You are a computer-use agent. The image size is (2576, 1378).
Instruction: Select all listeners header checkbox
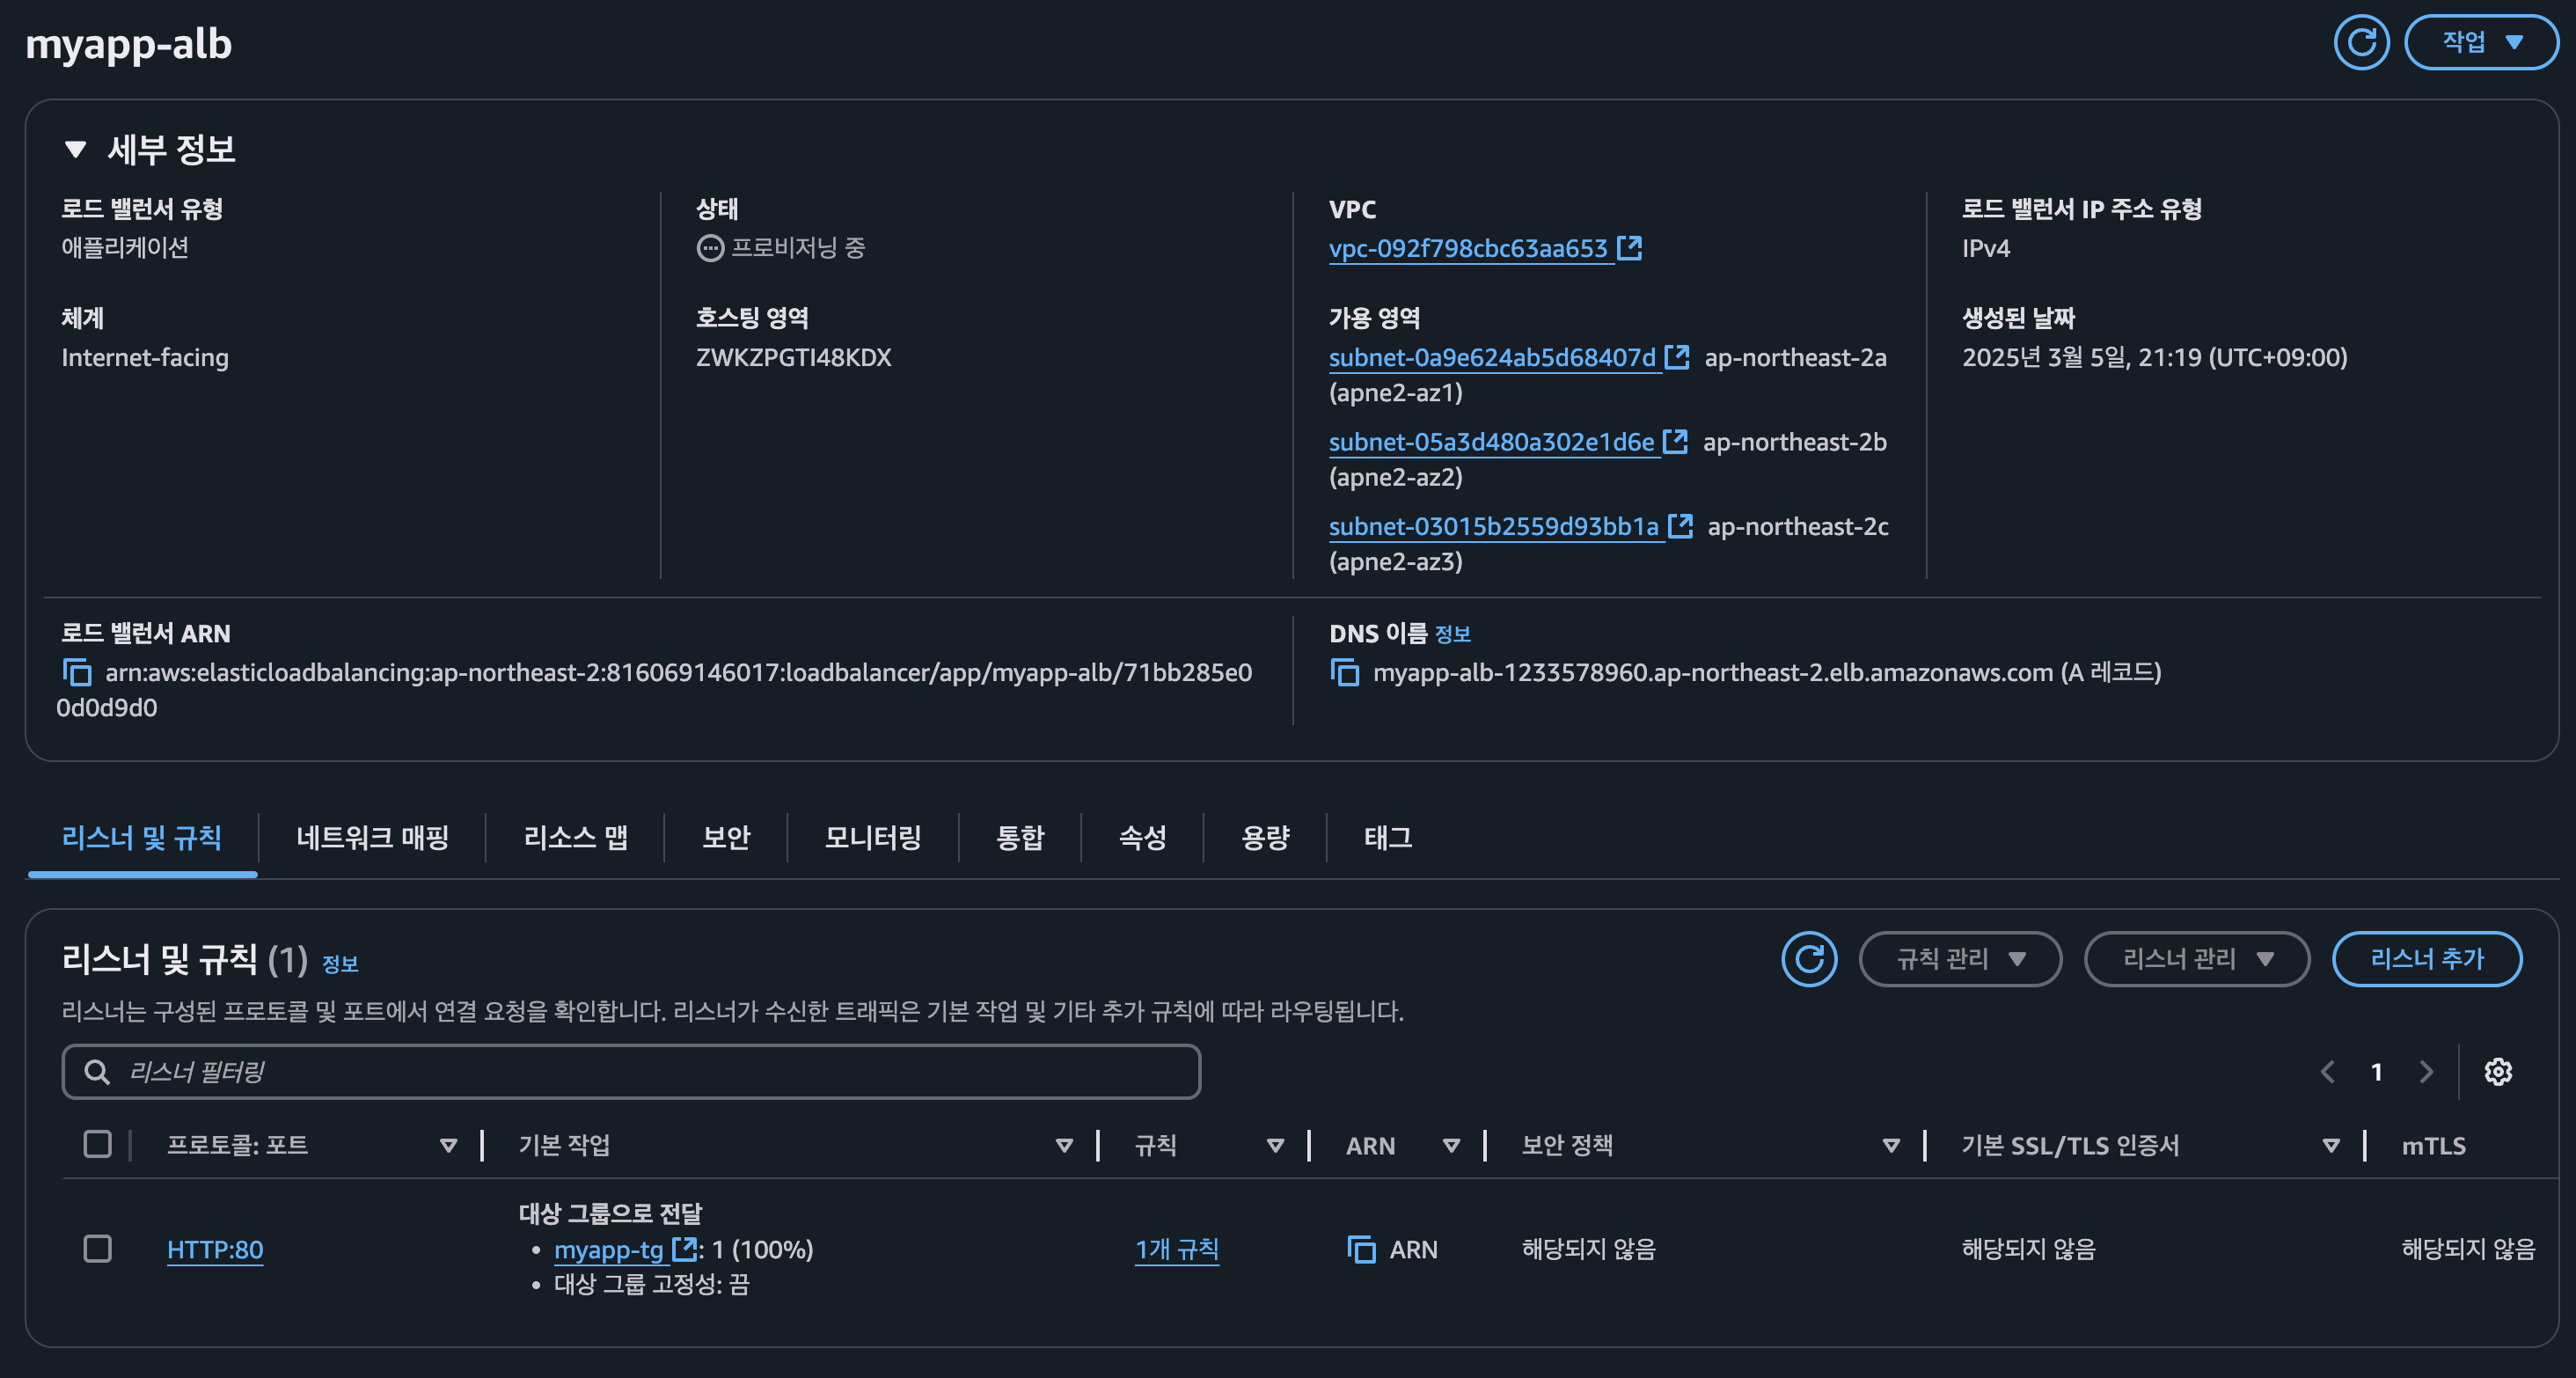[97, 1144]
